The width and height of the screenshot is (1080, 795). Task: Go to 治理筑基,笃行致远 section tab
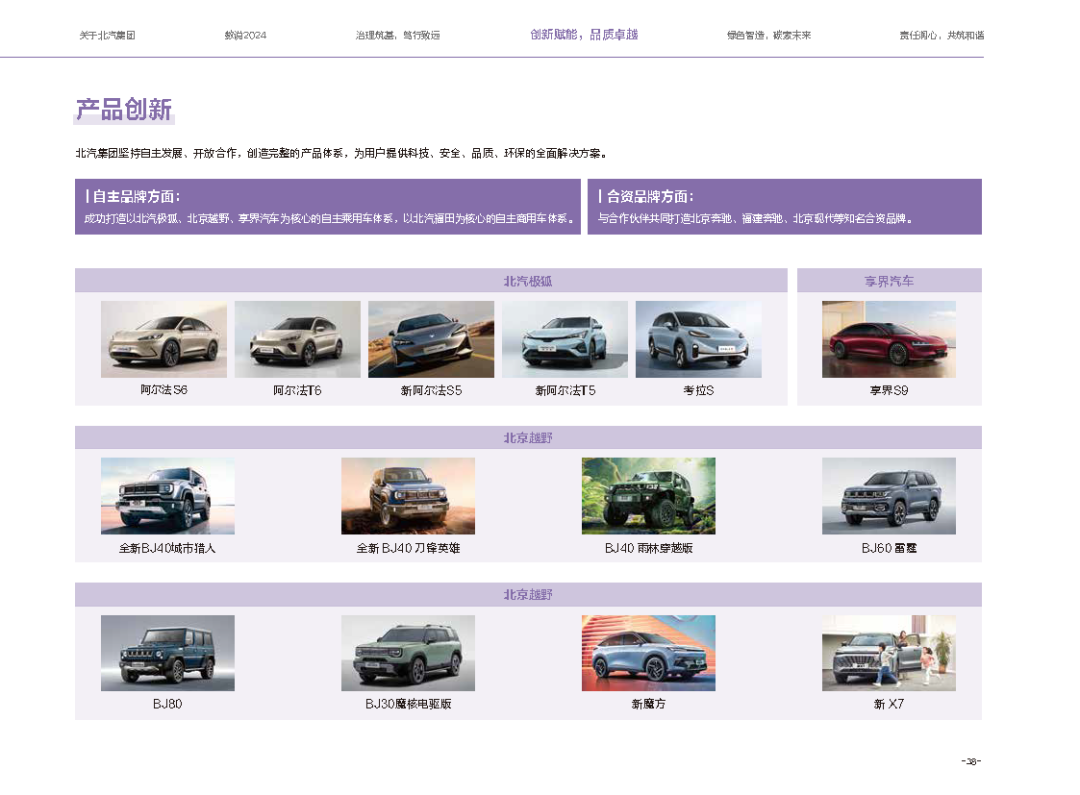coord(397,35)
